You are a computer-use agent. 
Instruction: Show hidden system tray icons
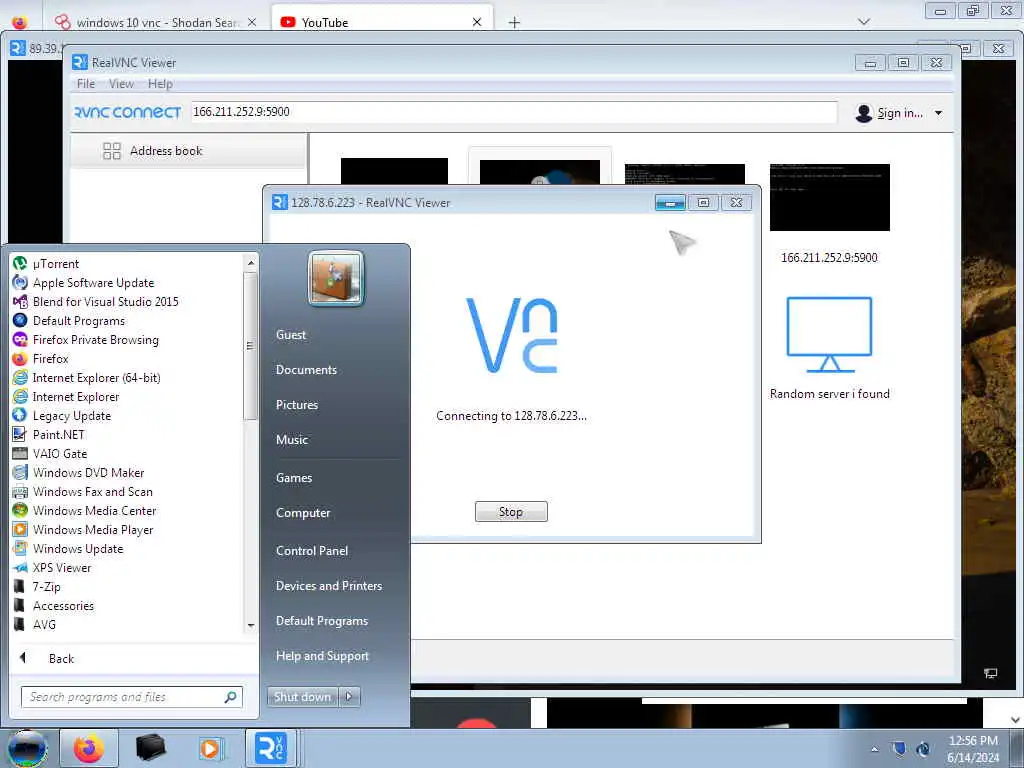874,749
